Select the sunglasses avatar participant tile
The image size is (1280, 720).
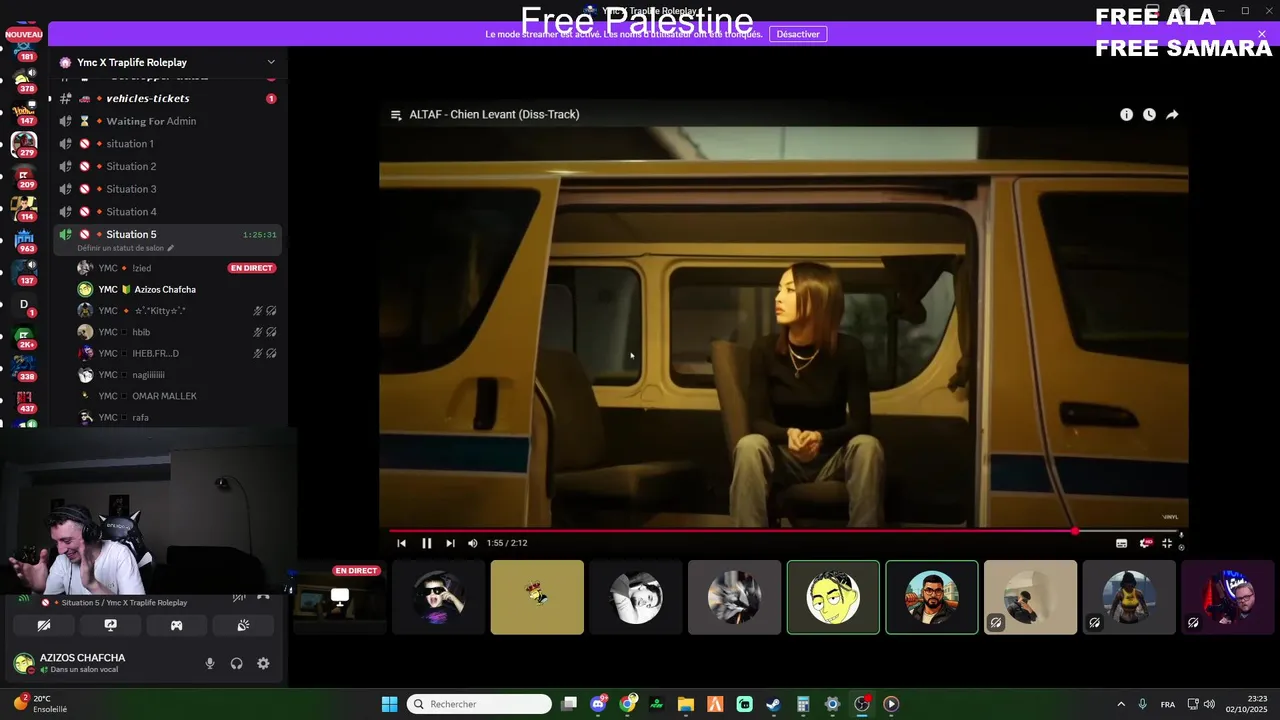click(x=438, y=597)
